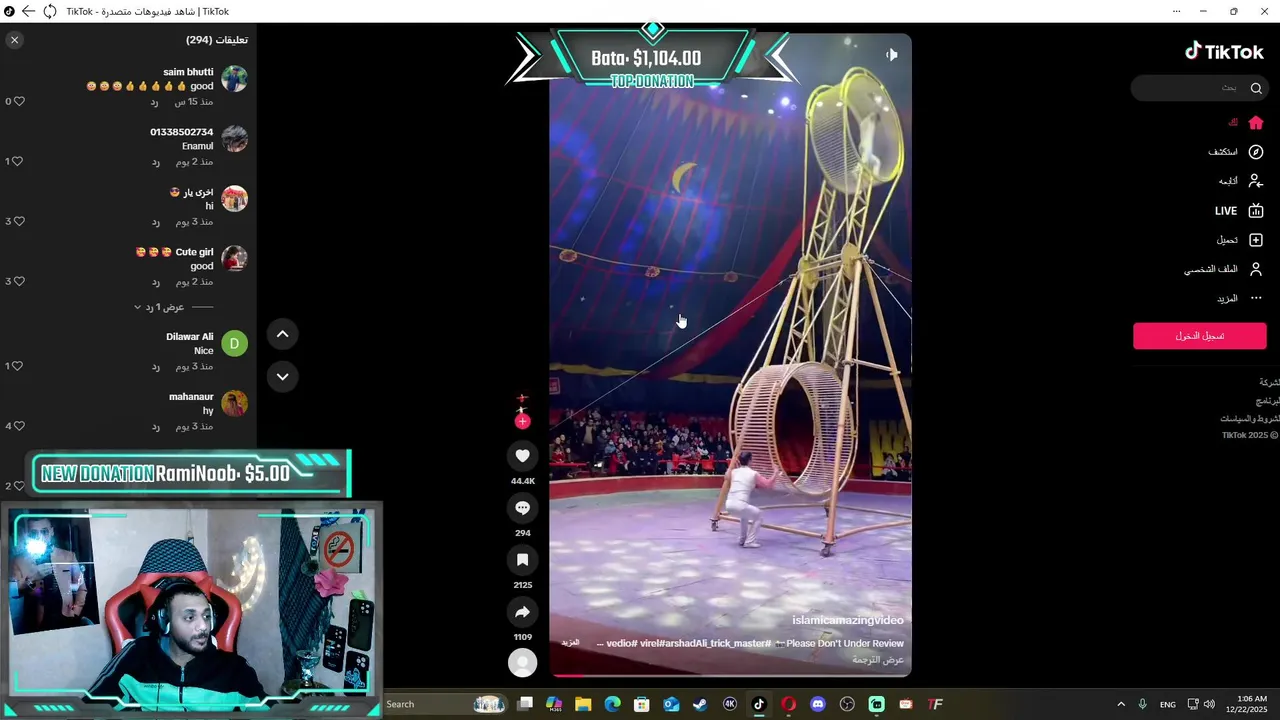Open the volume icon in system tray
This screenshot has width=1280, height=720.
[x=1209, y=704]
